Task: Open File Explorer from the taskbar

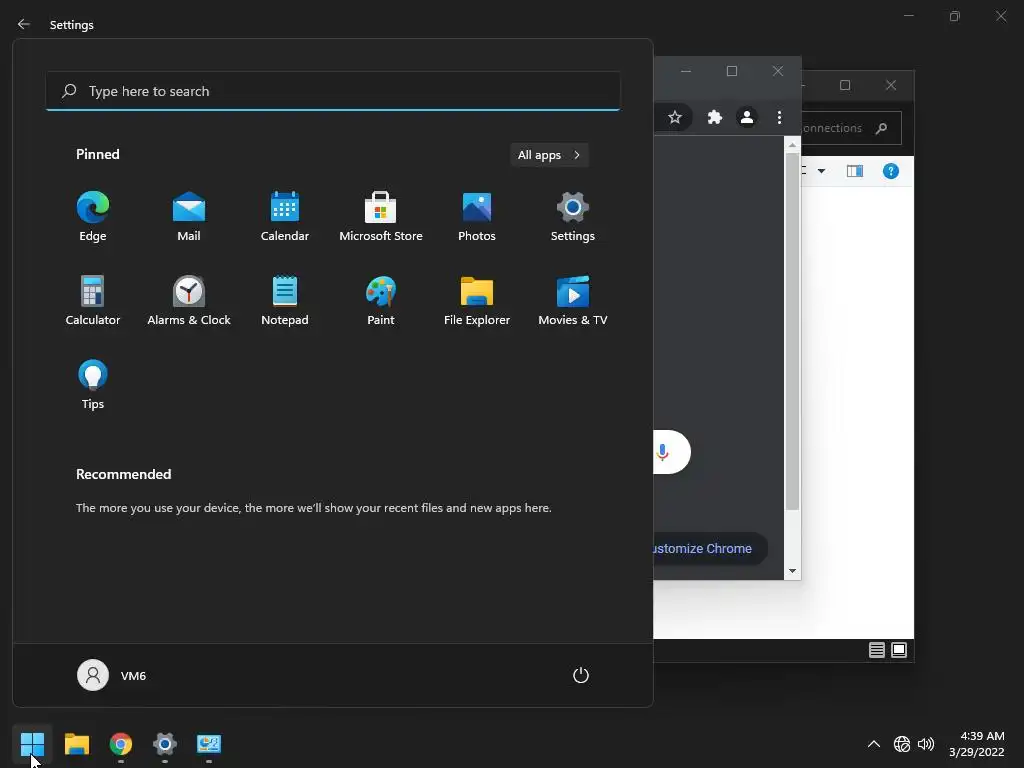Action: click(76, 744)
